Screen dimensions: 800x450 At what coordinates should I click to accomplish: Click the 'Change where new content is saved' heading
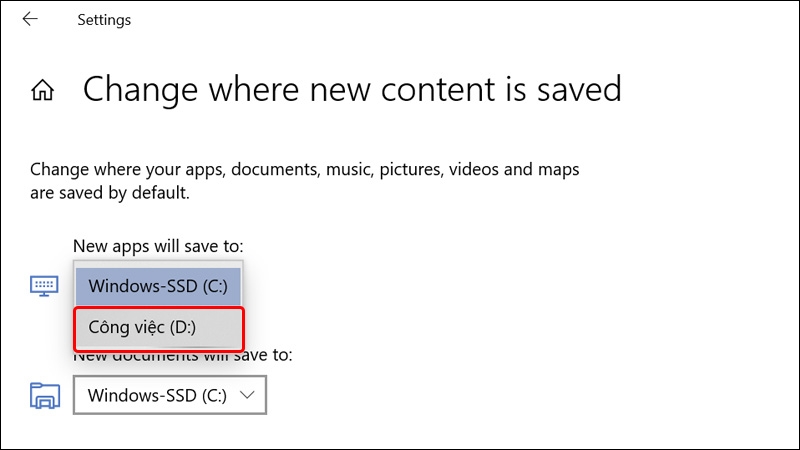coord(352,90)
